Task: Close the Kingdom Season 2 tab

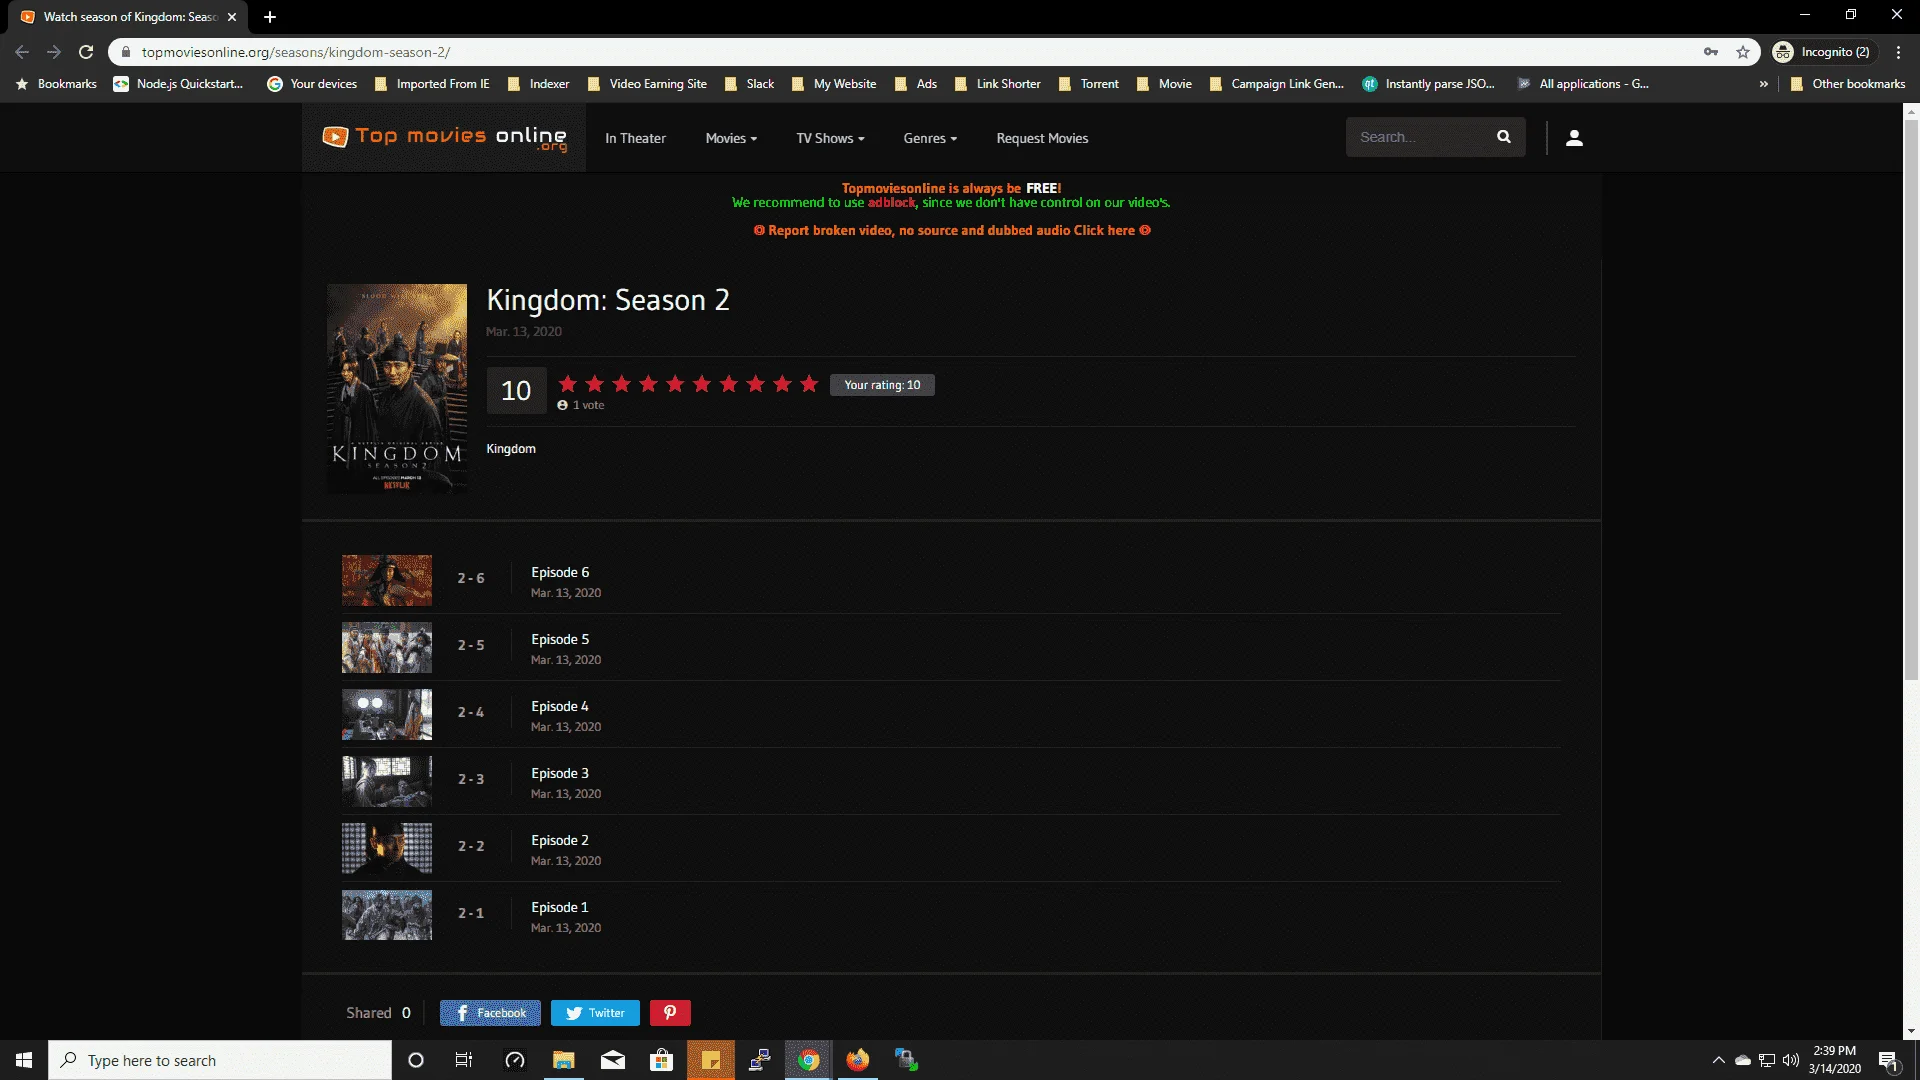Action: [x=232, y=17]
